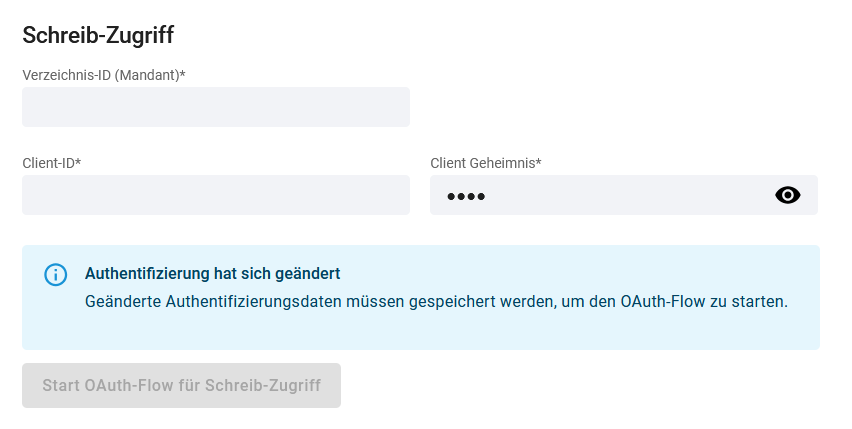Click the word Mandant in the directory label

(x=147, y=75)
